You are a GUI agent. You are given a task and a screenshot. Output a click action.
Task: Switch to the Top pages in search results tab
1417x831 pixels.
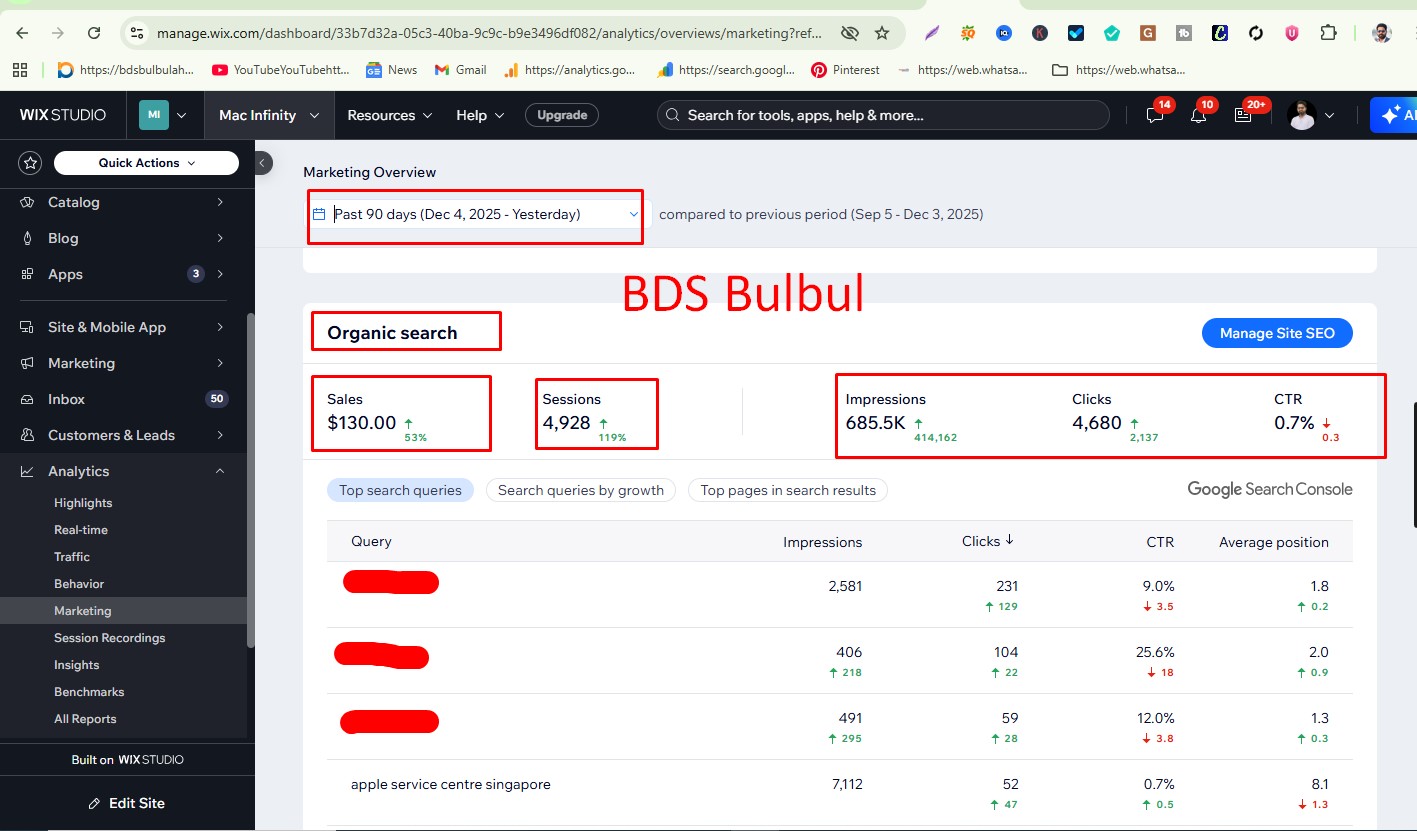(x=787, y=490)
